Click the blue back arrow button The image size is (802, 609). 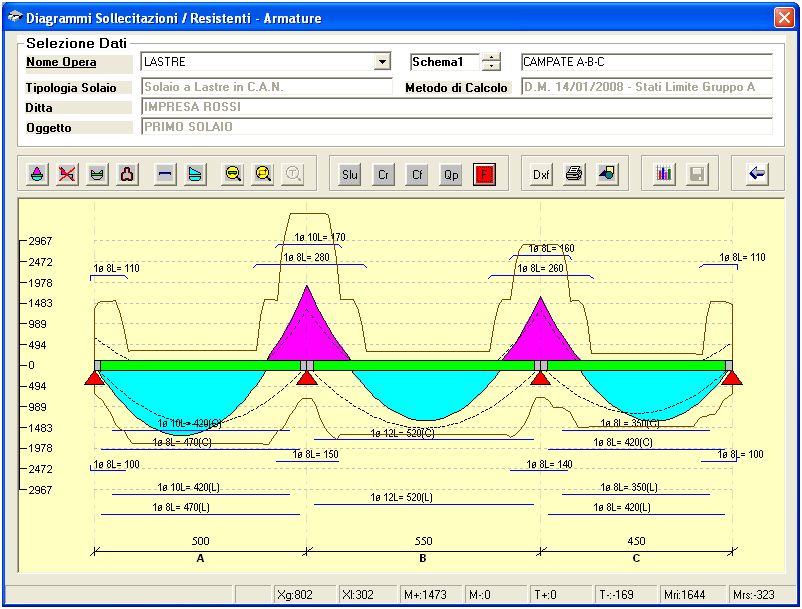click(757, 174)
